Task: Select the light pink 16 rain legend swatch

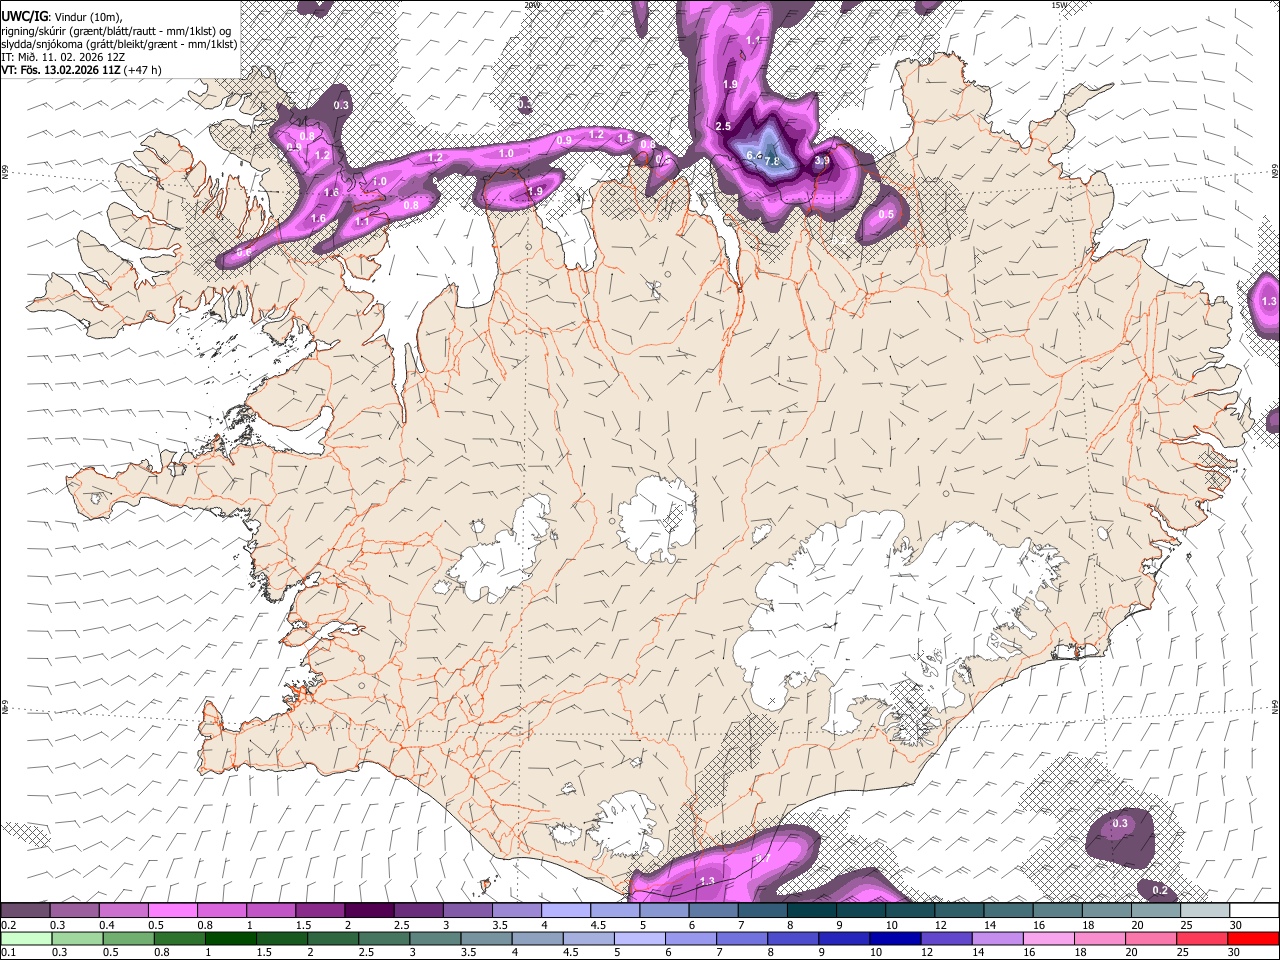Action: 1049,938
